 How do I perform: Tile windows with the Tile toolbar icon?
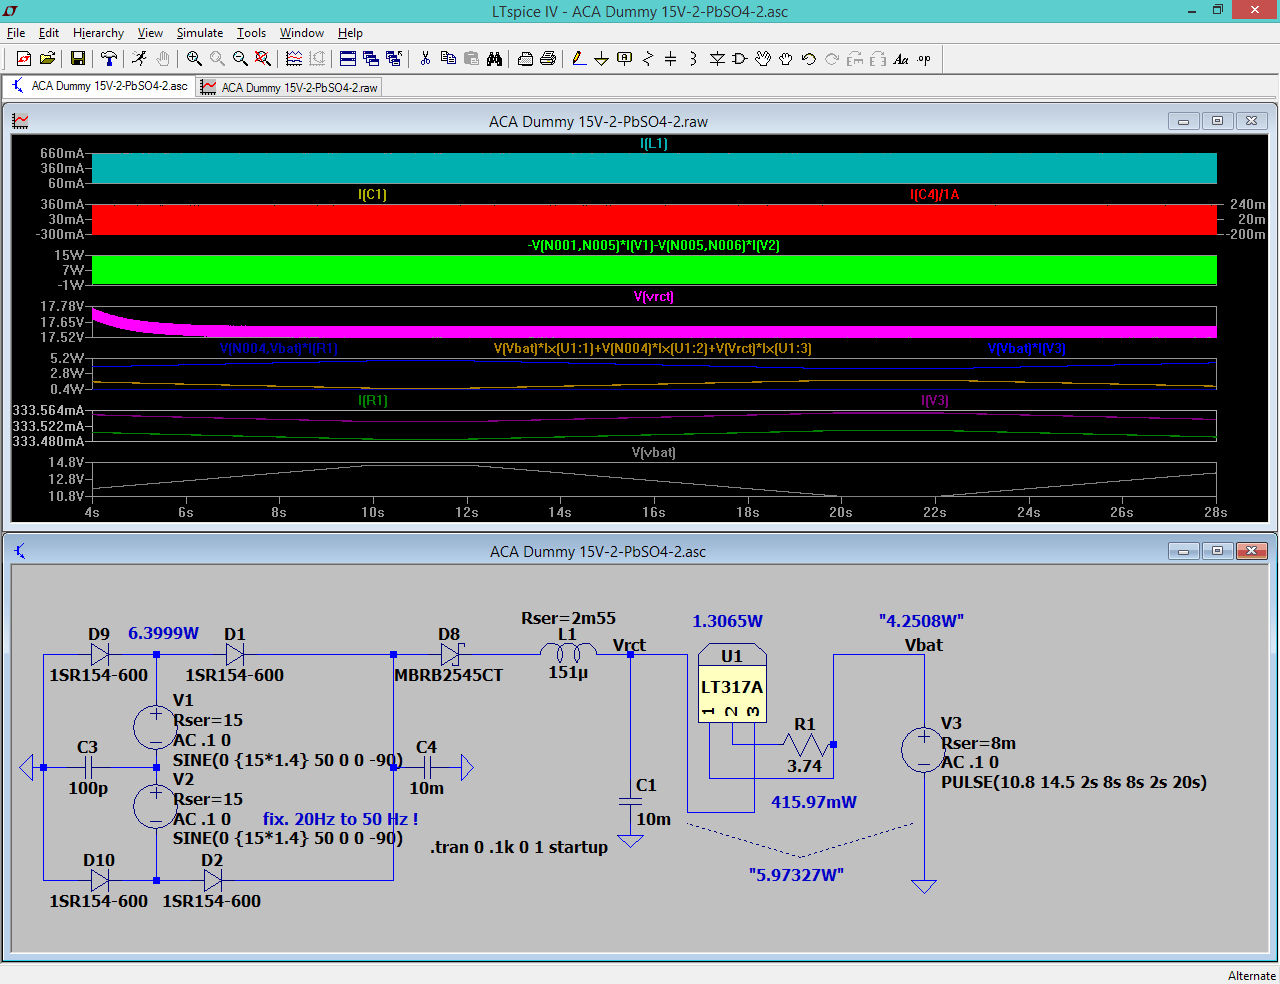[x=348, y=59]
